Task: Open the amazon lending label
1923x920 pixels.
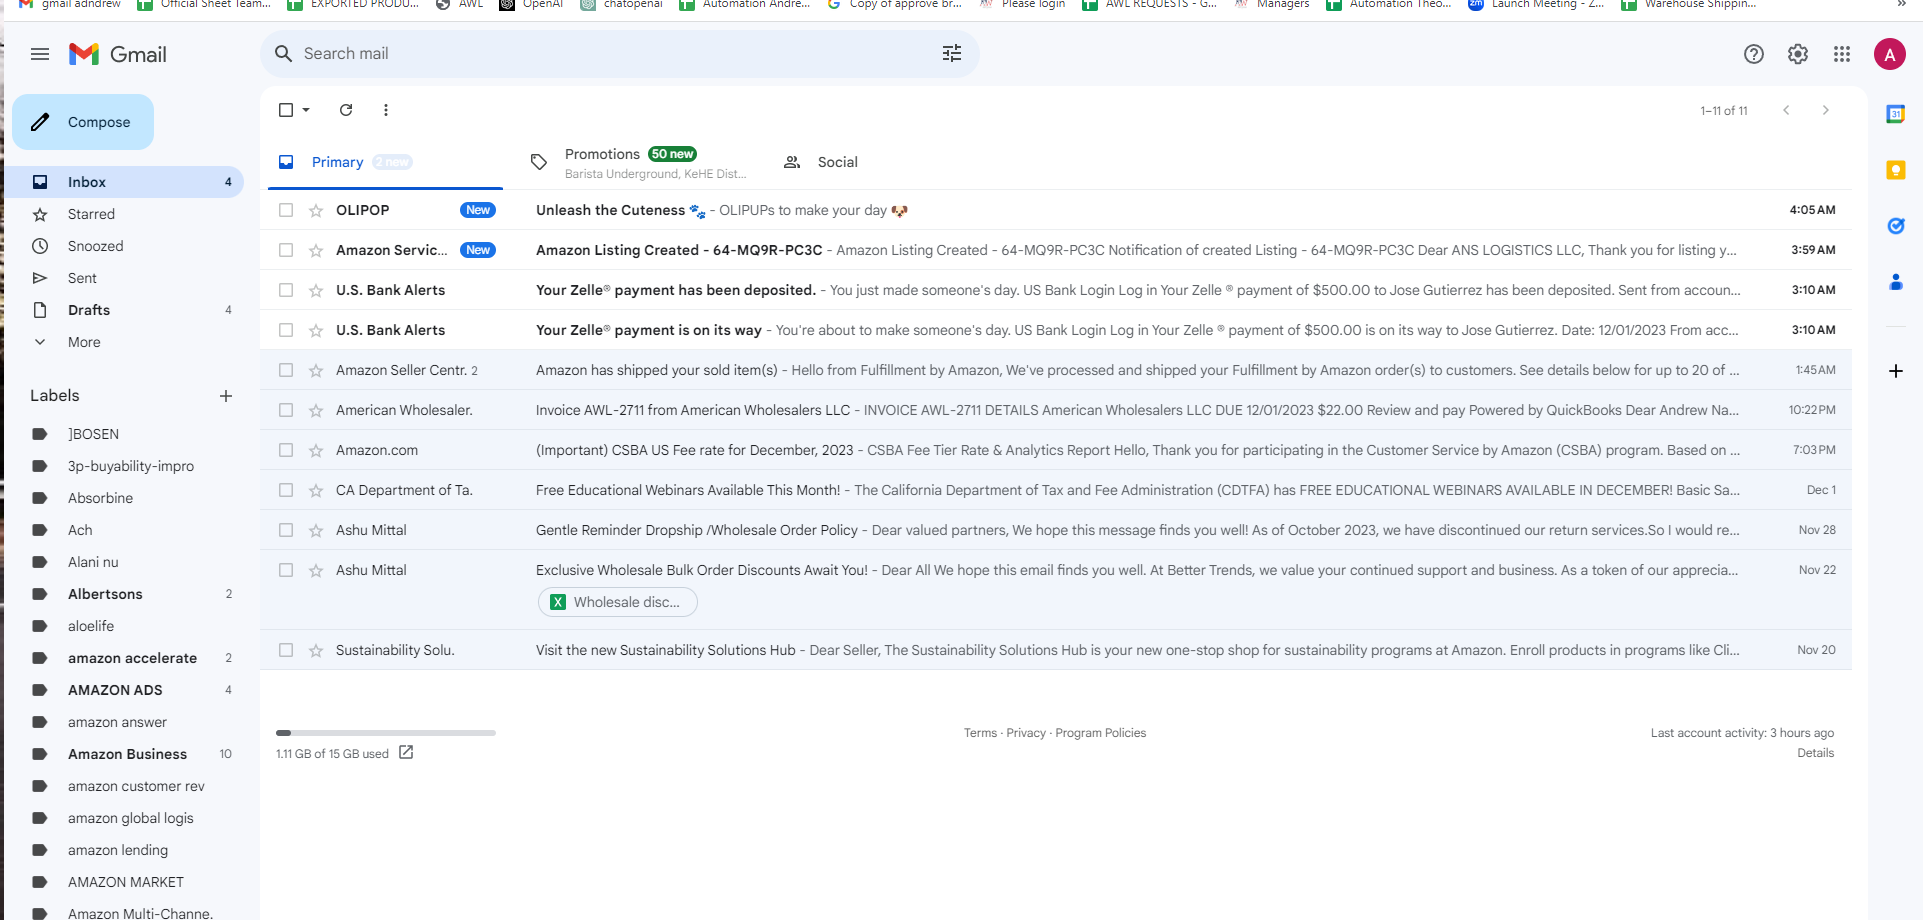Action: click(x=124, y=850)
